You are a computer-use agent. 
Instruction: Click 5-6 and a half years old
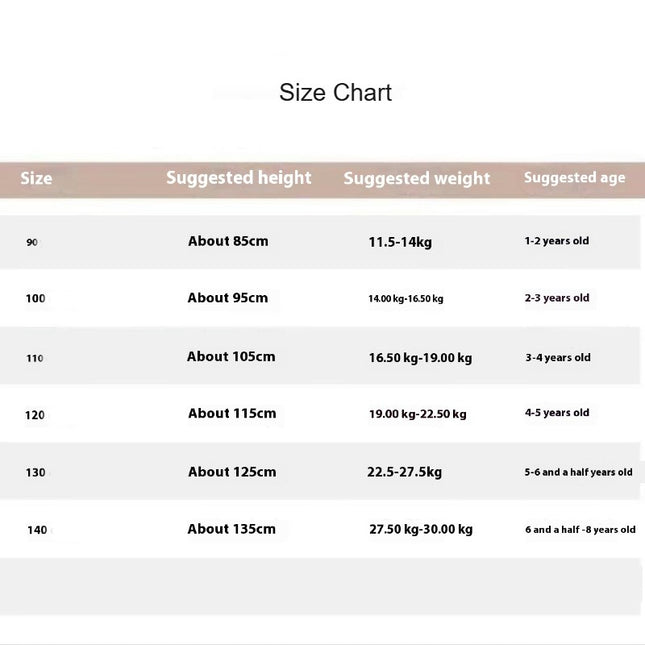(578, 472)
